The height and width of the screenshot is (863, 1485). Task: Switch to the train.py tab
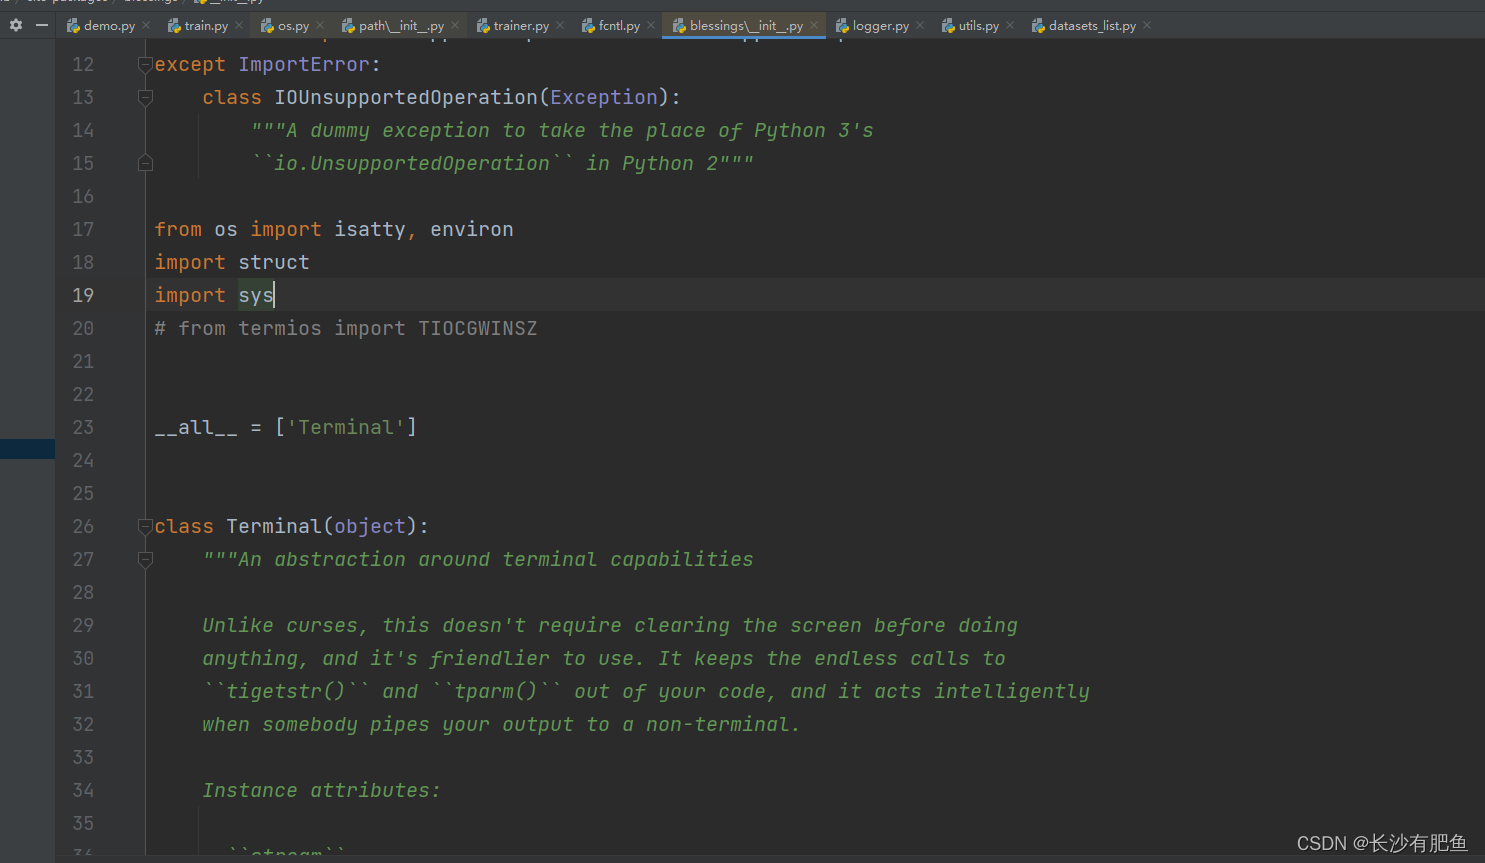(x=206, y=25)
